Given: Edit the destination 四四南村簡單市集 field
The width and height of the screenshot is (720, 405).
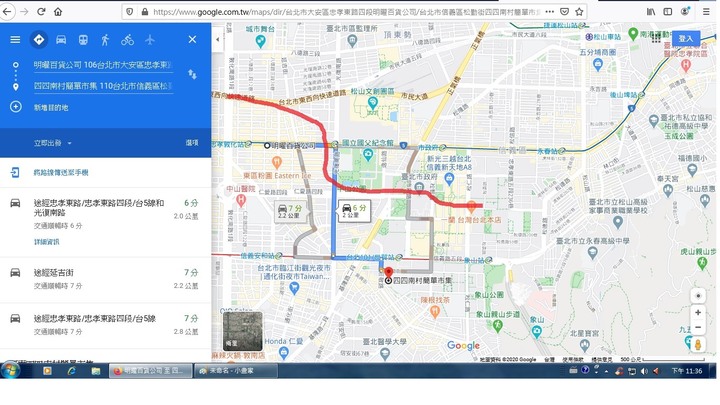Looking at the screenshot, I should tap(103, 86).
